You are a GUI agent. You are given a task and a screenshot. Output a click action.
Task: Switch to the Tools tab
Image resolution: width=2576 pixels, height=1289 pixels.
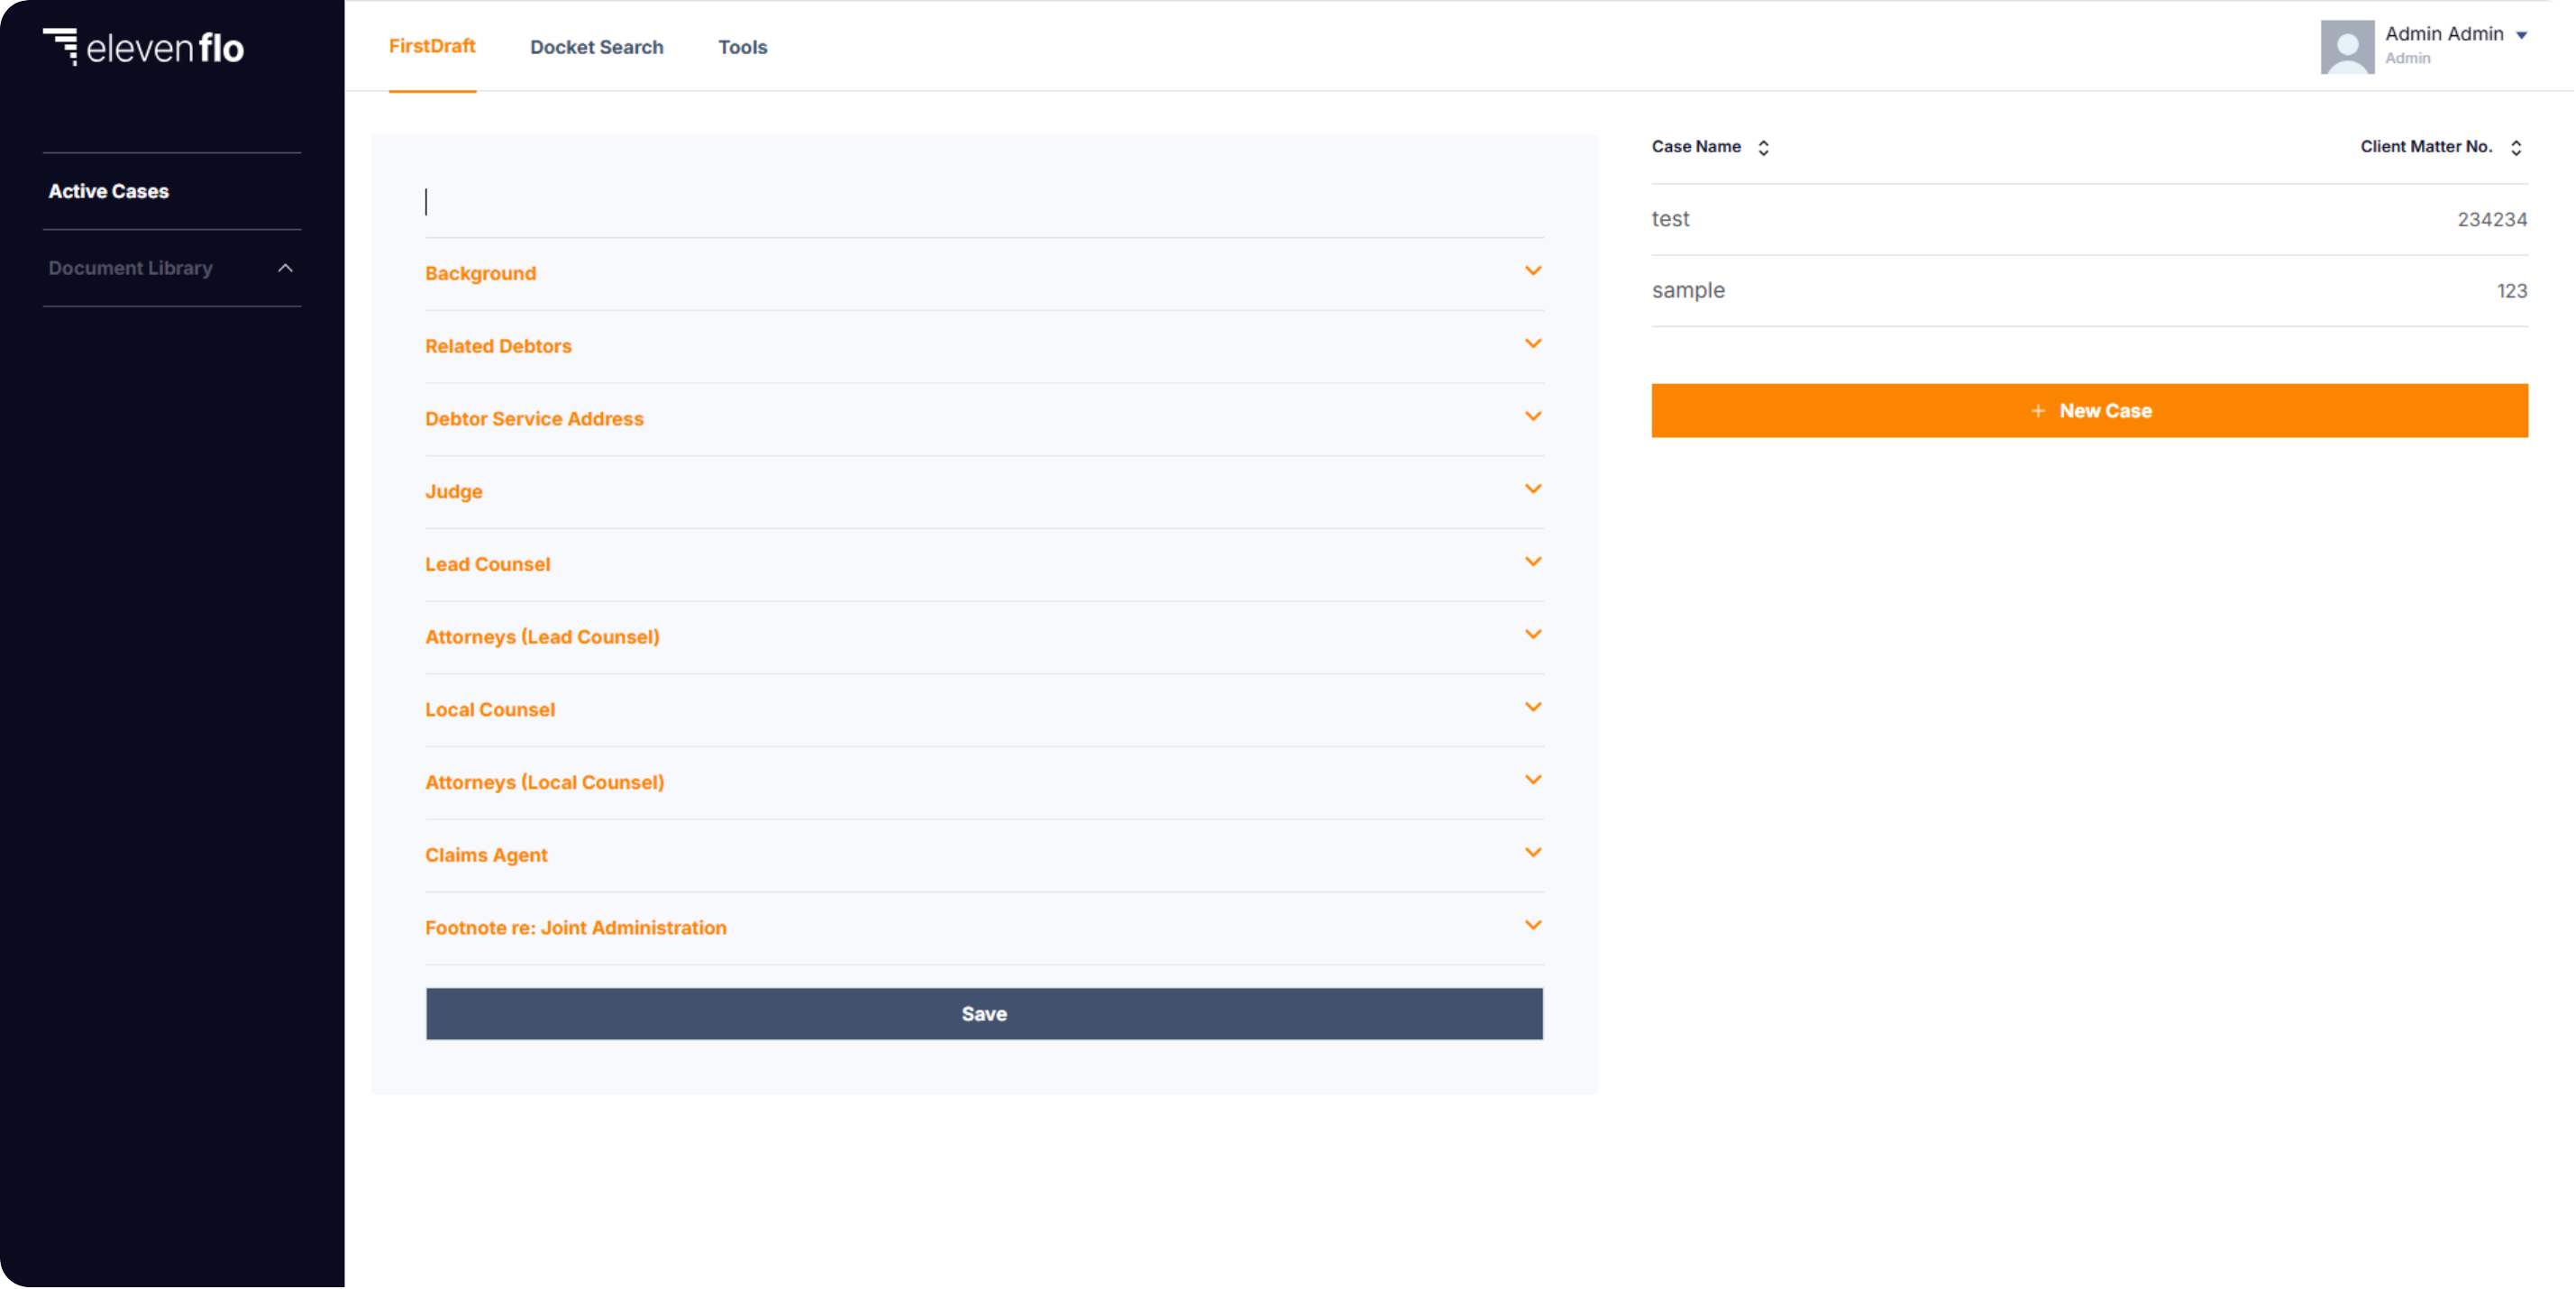742,46
